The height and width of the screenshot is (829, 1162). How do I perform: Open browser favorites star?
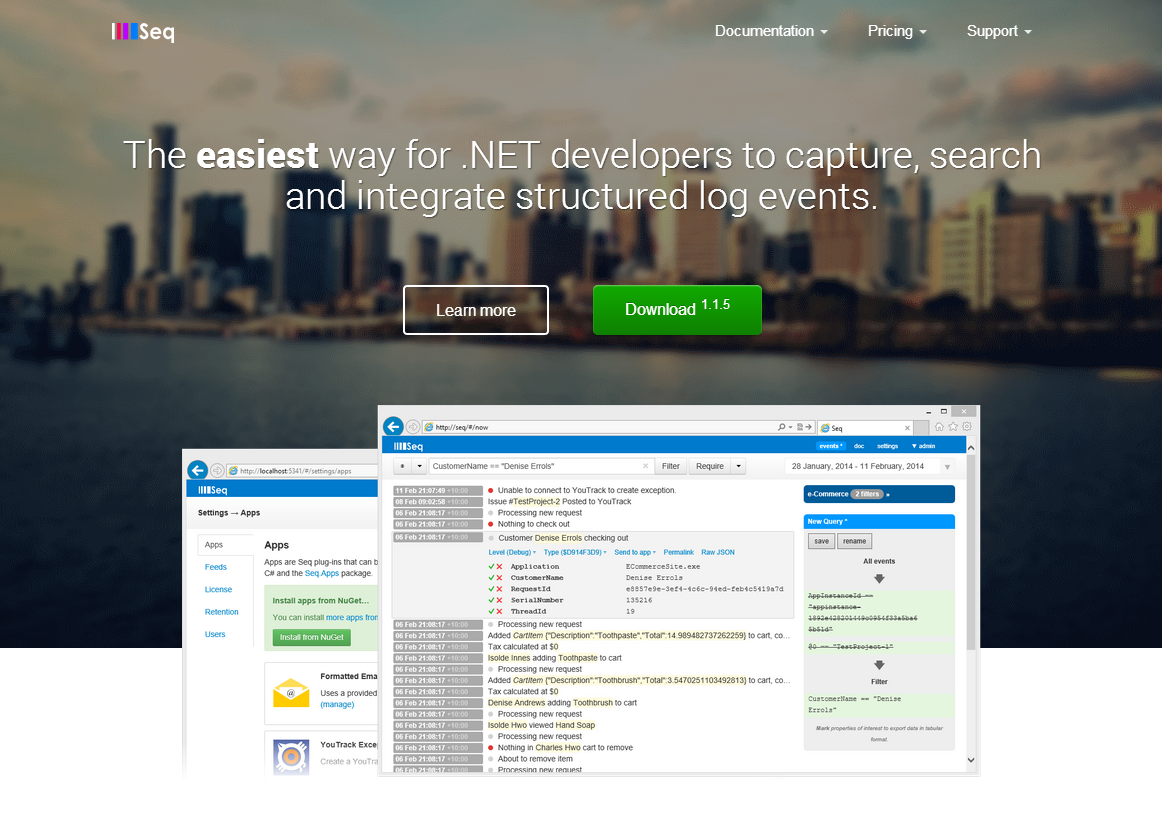pyautogui.click(x=953, y=427)
